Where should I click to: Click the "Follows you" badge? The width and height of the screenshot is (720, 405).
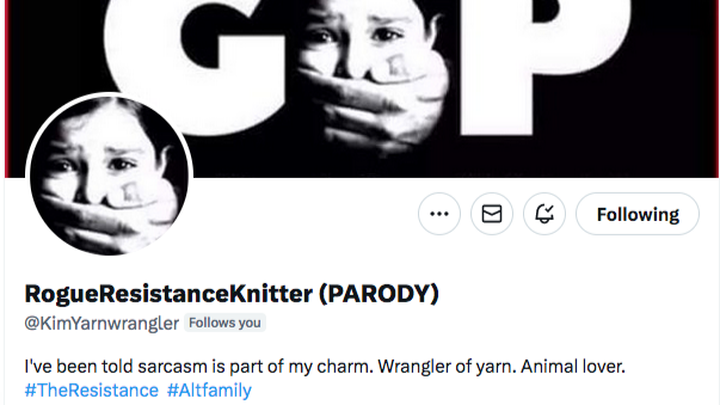pyautogui.click(x=225, y=323)
